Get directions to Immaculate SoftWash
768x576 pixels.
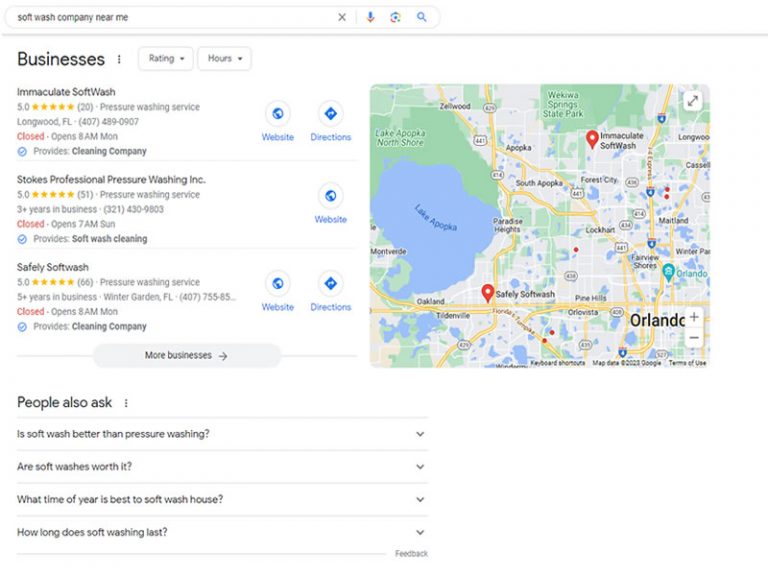(331, 114)
